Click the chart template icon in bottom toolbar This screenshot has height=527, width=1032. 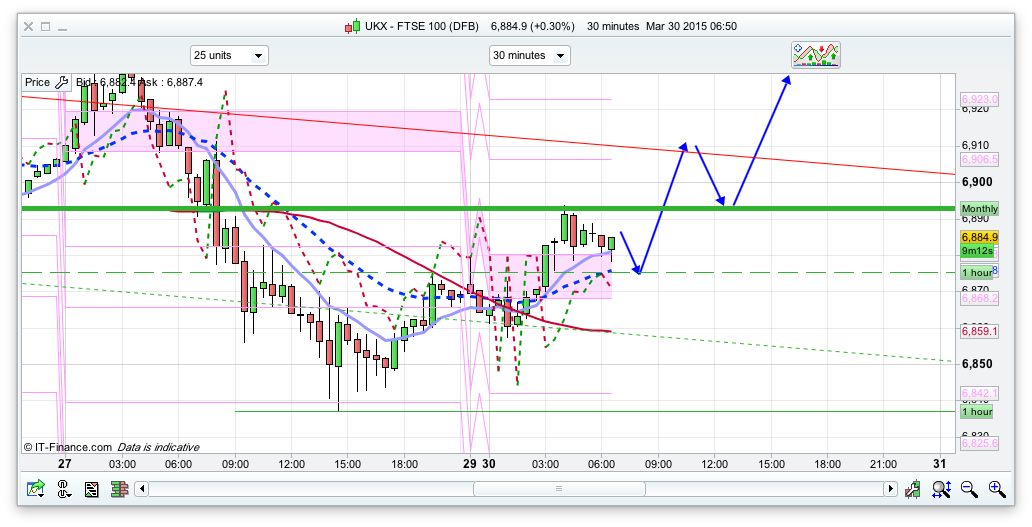[92, 489]
